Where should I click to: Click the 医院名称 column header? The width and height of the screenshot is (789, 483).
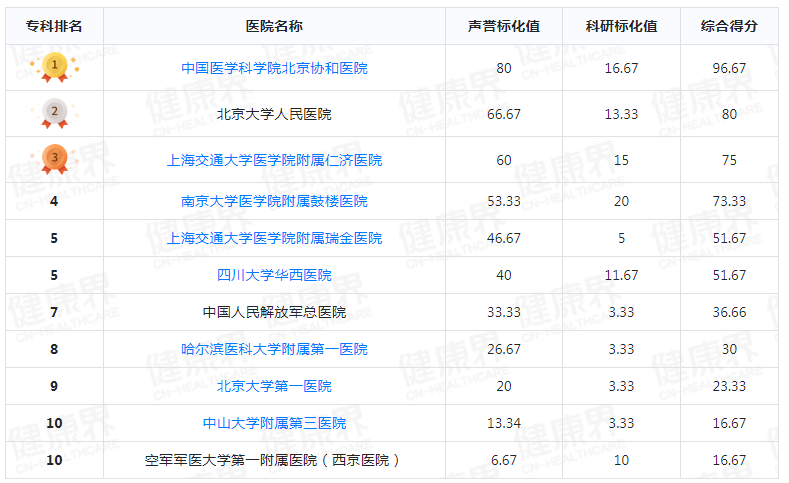coord(274,26)
